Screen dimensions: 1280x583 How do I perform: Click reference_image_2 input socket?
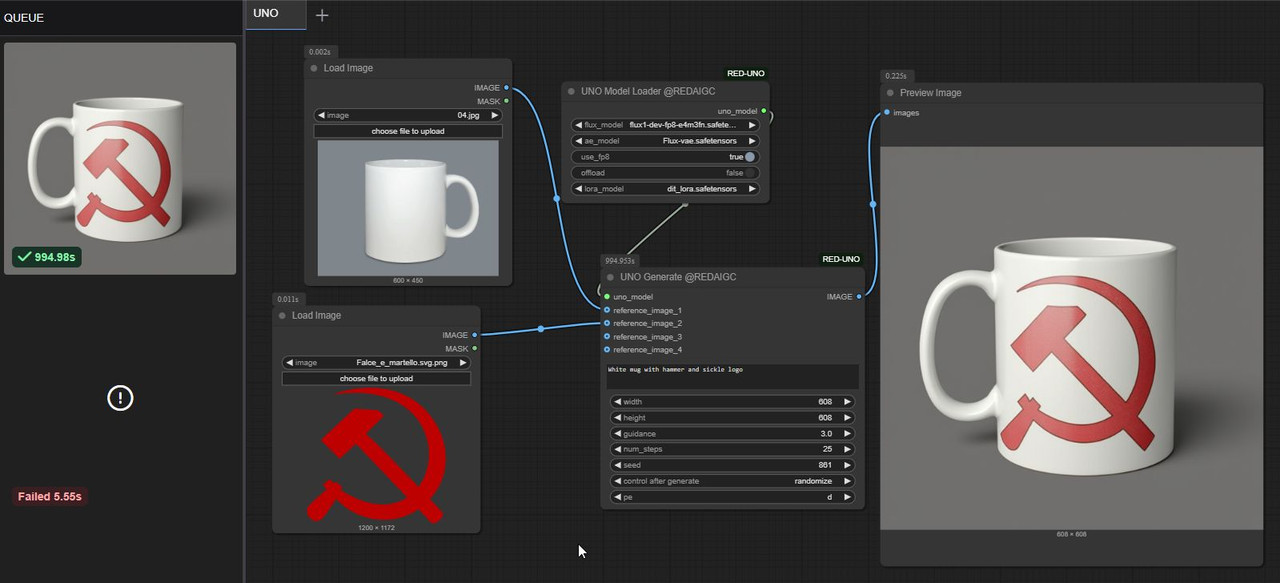[x=607, y=323]
